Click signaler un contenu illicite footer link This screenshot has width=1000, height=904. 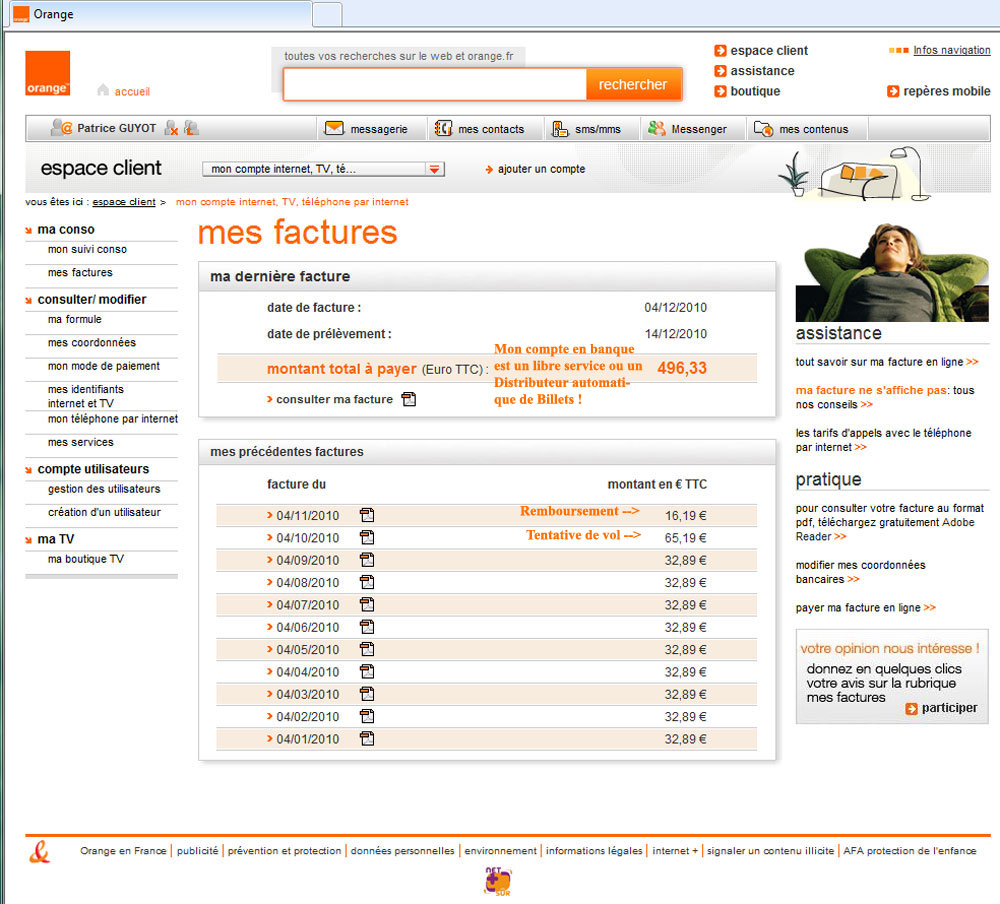pos(770,850)
